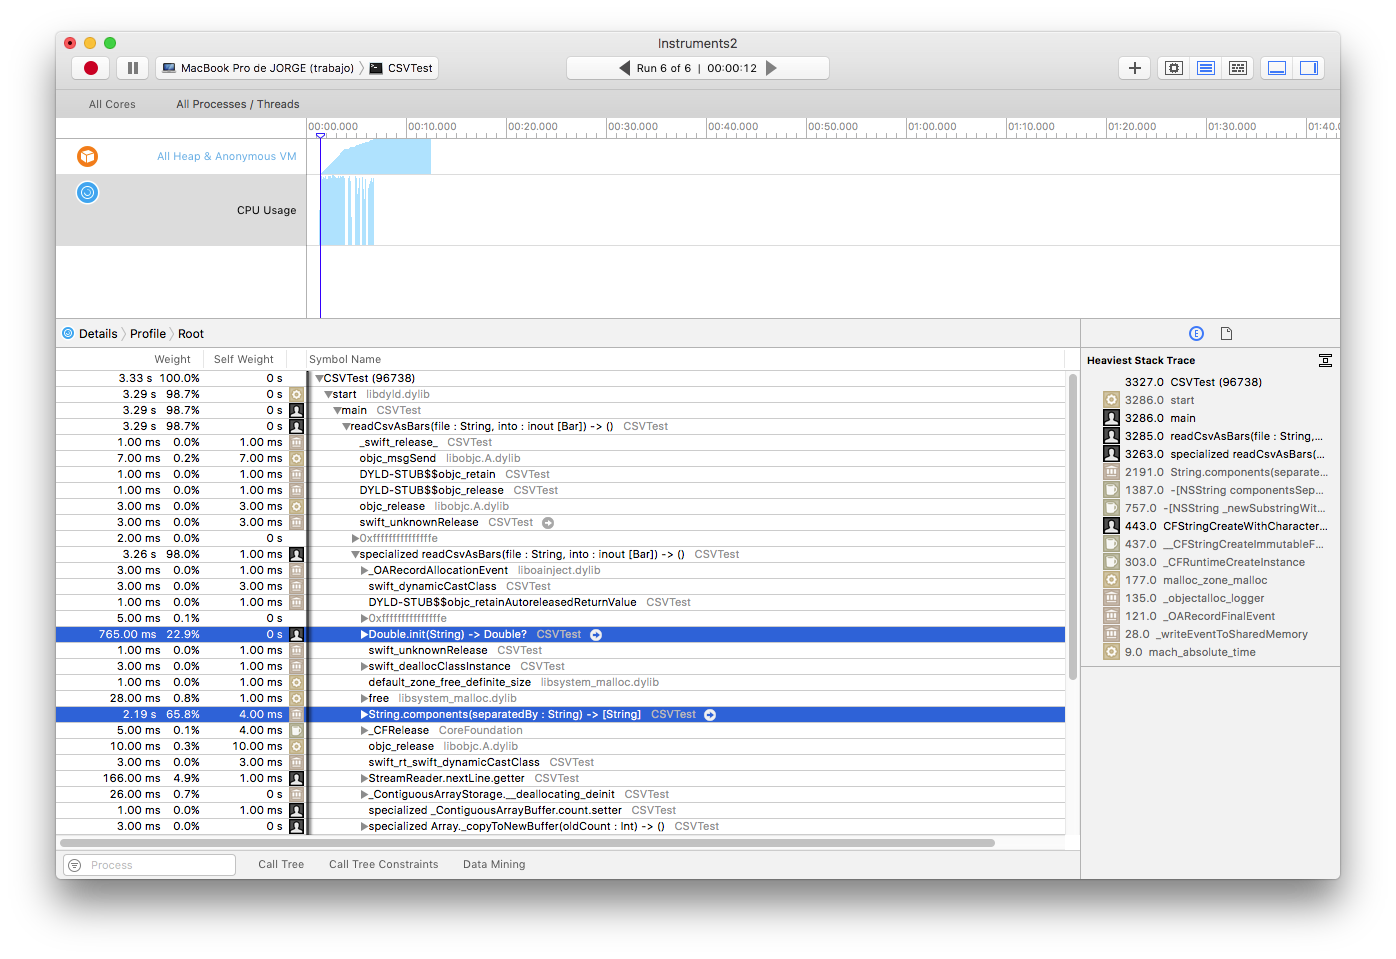Click the All Heap & Anonymous VM label
Image resolution: width=1396 pixels, height=959 pixels.
click(227, 156)
